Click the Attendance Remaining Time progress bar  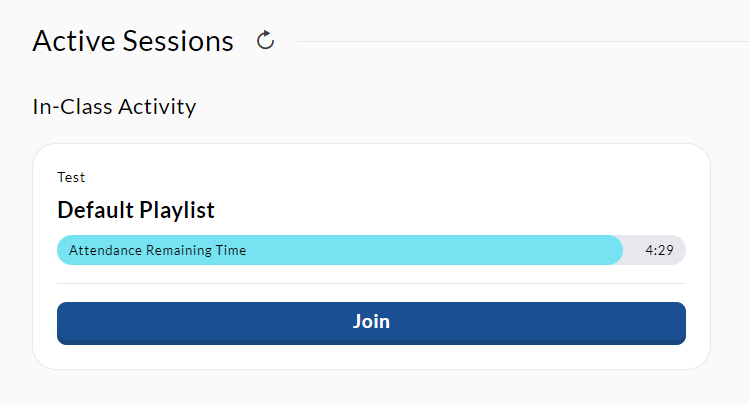pos(371,250)
